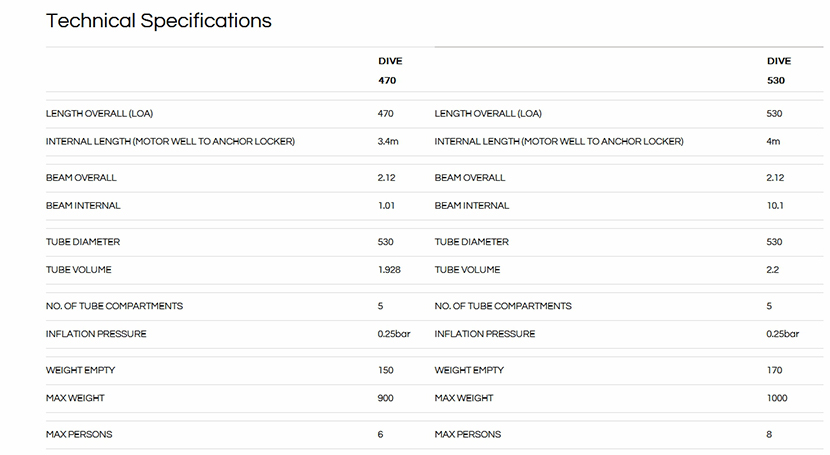
Task: Click the 470 length overall value
Action: (x=386, y=114)
